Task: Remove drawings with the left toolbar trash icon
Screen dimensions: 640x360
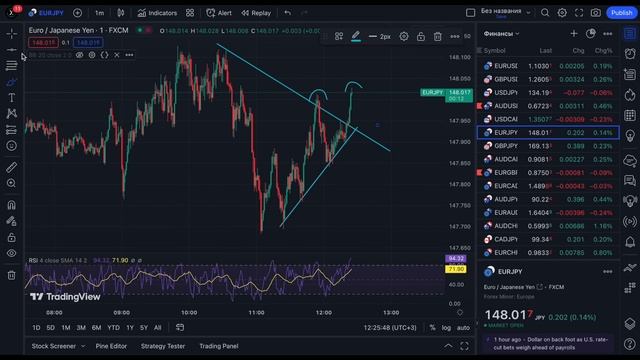Action: point(11,275)
